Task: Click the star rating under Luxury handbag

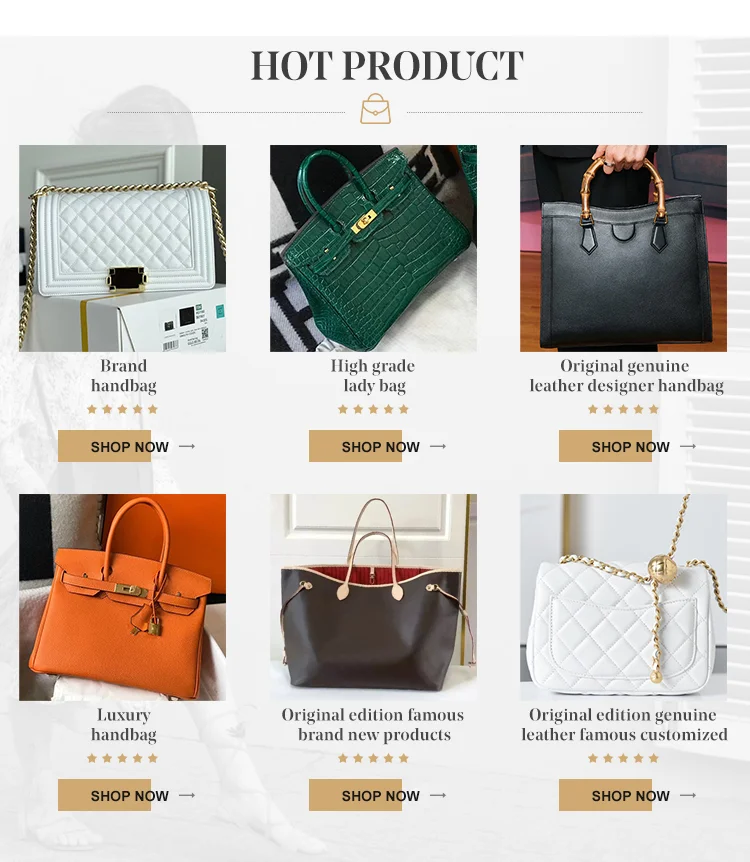Action: pyautogui.click(x=123, y=758)
